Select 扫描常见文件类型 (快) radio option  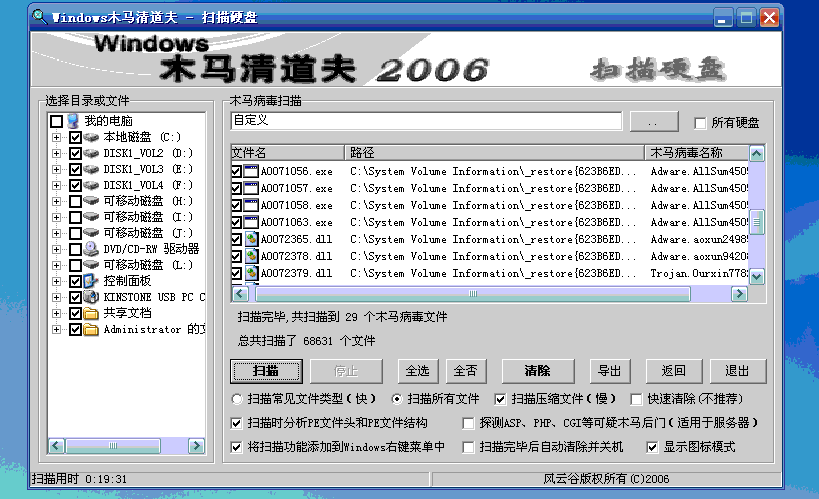237,399
